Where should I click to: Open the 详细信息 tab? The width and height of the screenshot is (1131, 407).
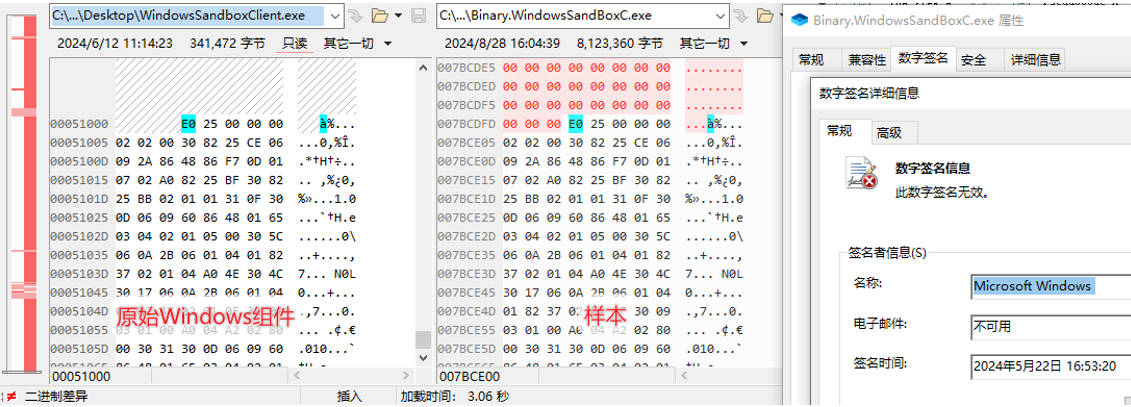pyautogui.click(x=1035, y=60)
